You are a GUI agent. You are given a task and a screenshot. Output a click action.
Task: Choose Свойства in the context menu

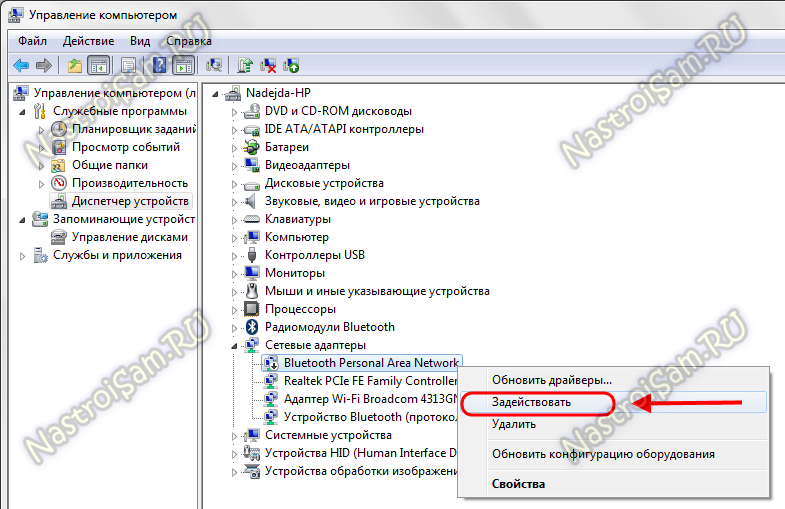coord(518,484)
